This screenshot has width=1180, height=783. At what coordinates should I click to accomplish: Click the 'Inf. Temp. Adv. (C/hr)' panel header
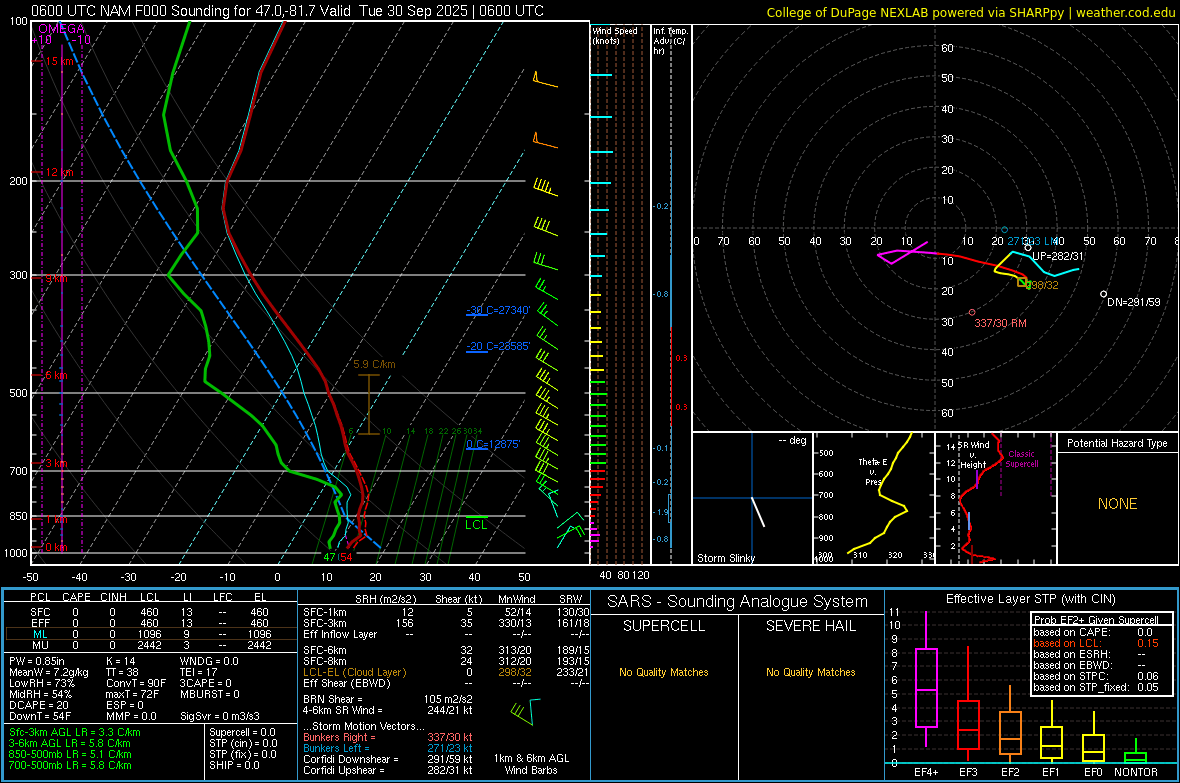point(671,41)
